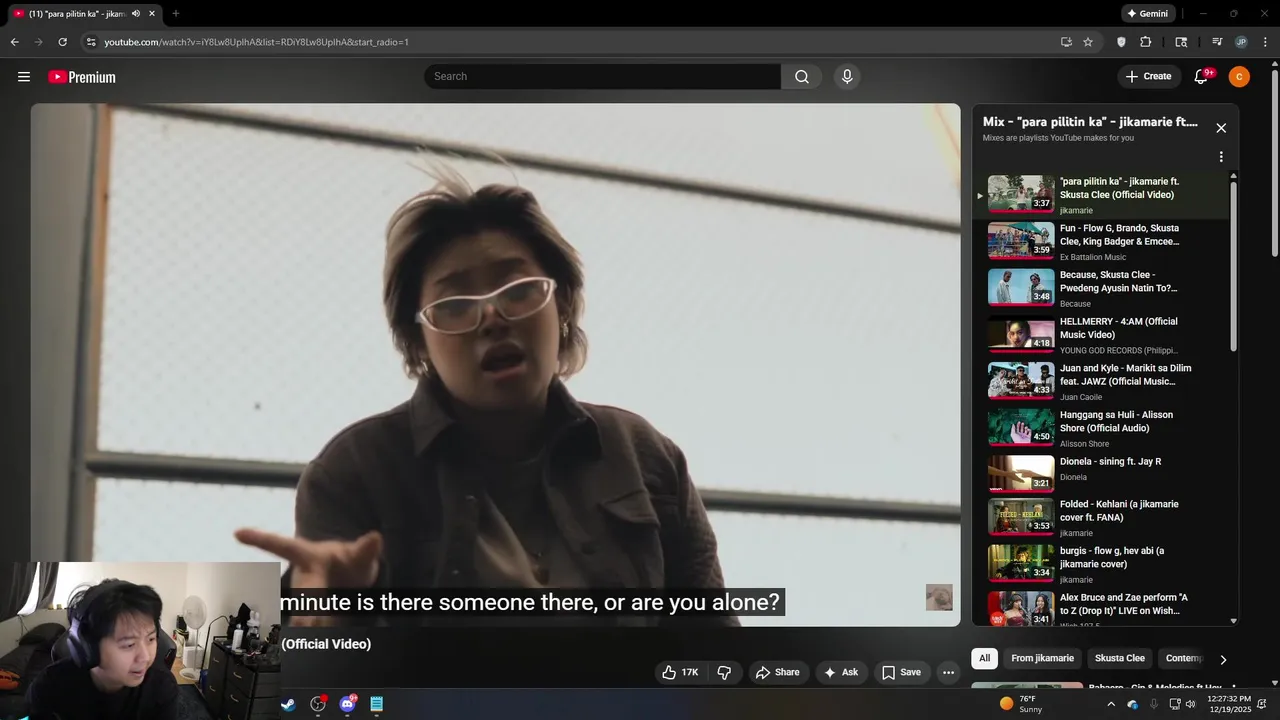Show more chips with the right chevron
The image size is (1280, 720).
tap(1222, 659)
